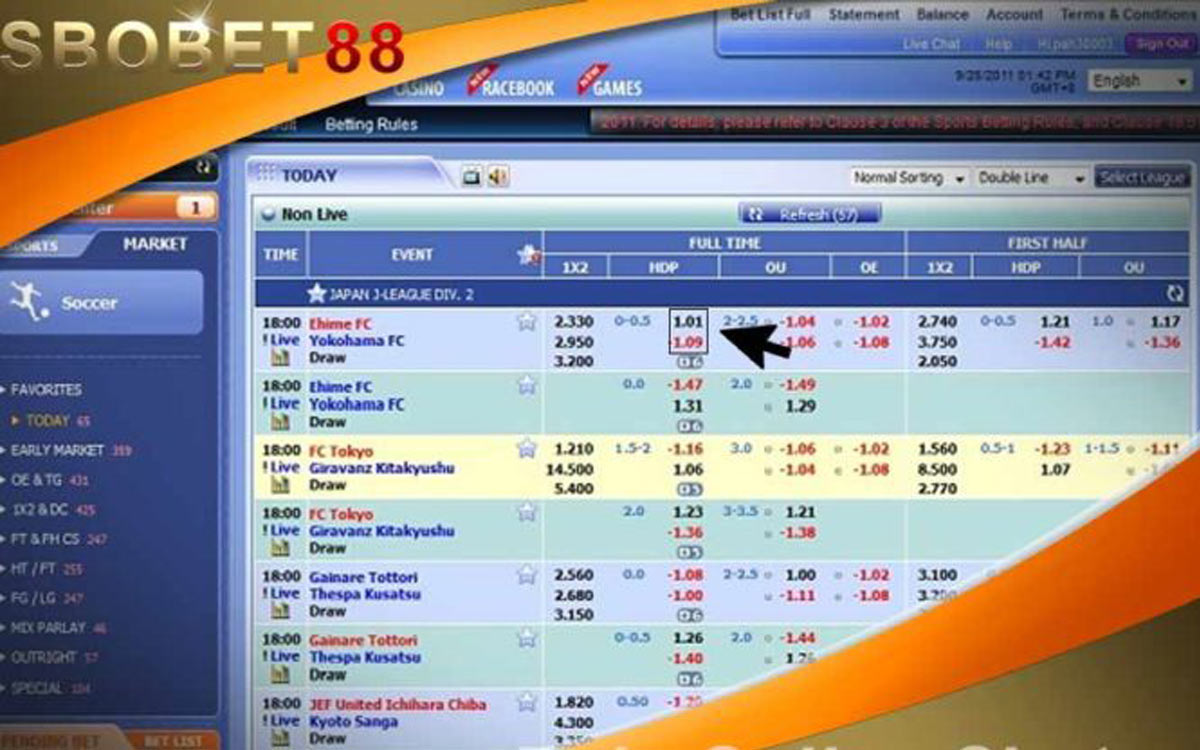This screenshot has height=750, width=1200.
Task: Favorite the Ehime FC 0.0 handicap row star
Action: pos(527,386)
